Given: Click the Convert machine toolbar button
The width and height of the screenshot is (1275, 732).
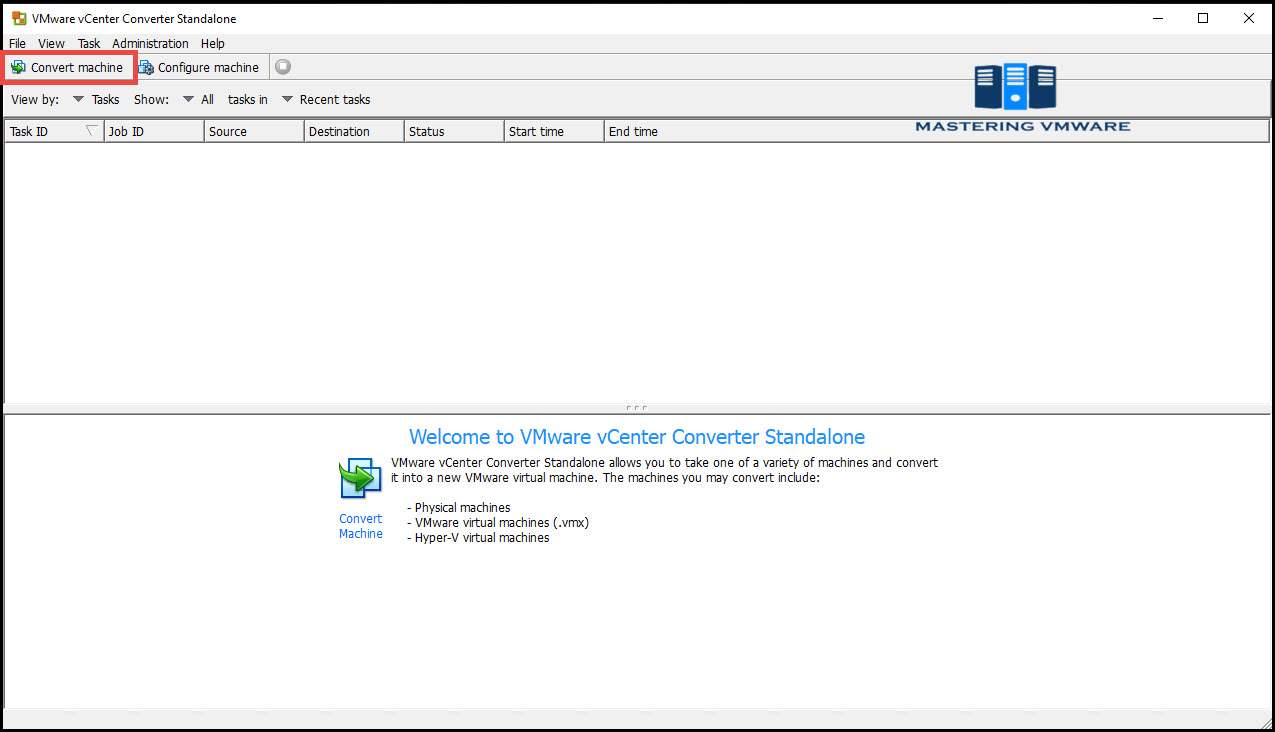Looking at the screenshot, I should click(68, 67).
